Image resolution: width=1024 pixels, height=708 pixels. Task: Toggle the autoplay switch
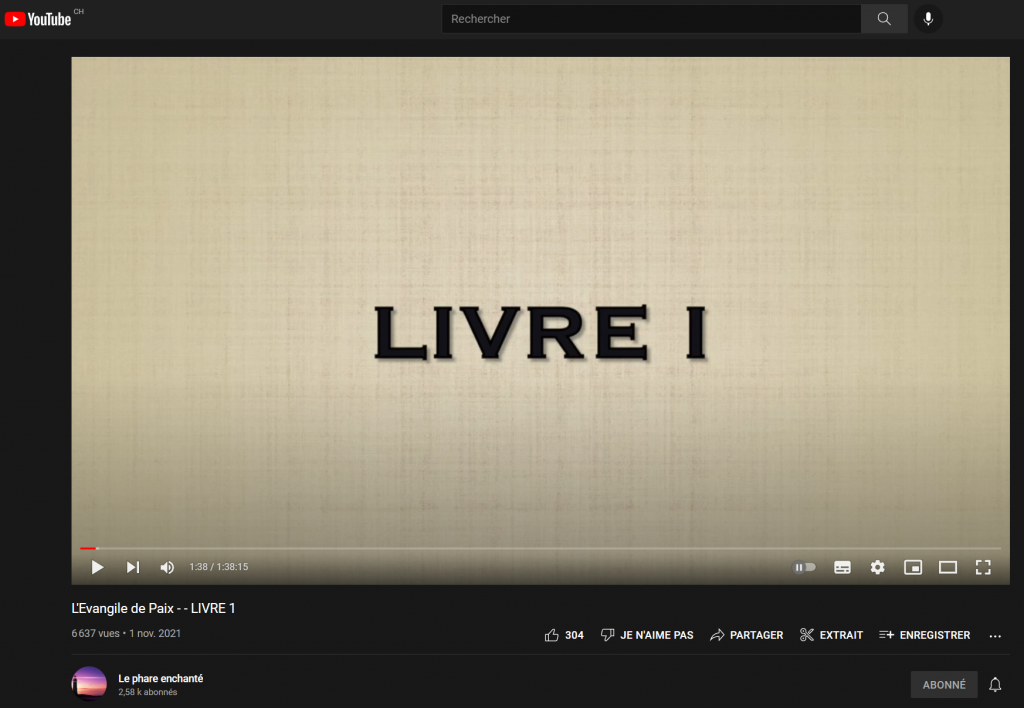[805, 567]
